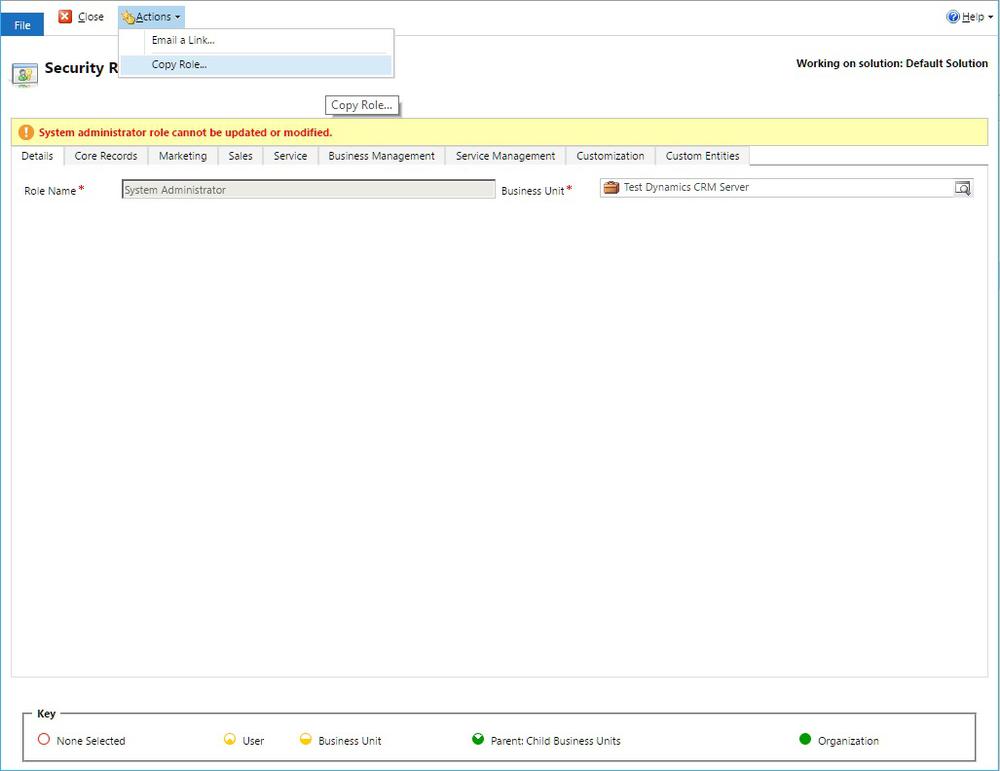The image size is (1000, 771).
Task: Open the Actions dropdown menu
Action: (x=150, y=16)
